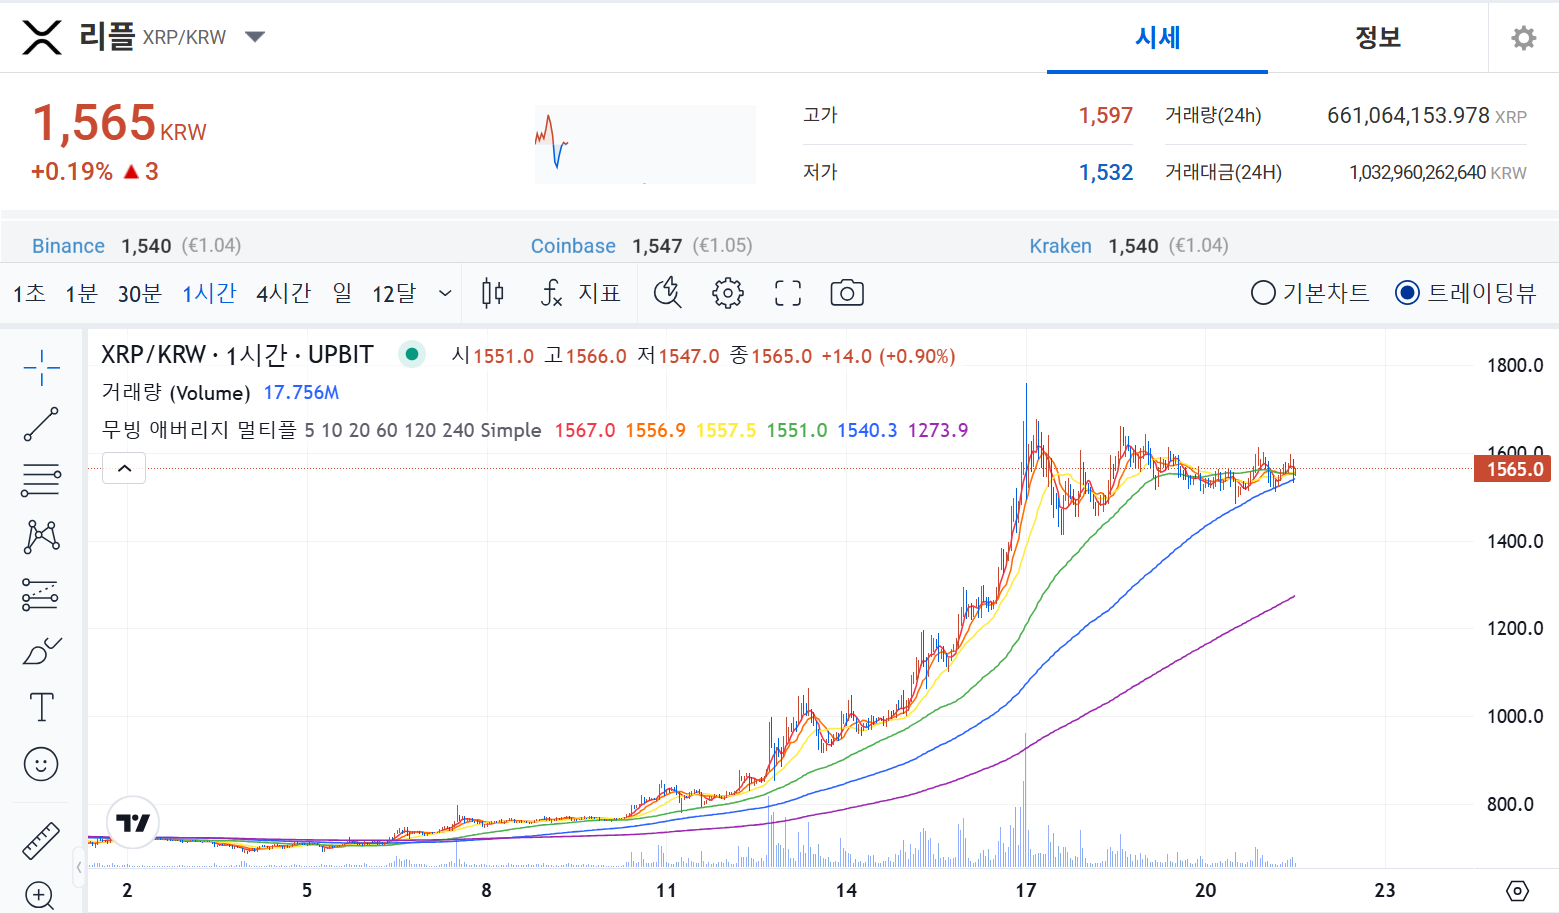Click the TradingView logo on chart
Viewport: 1559px width, 913px height.
[133, 823]
